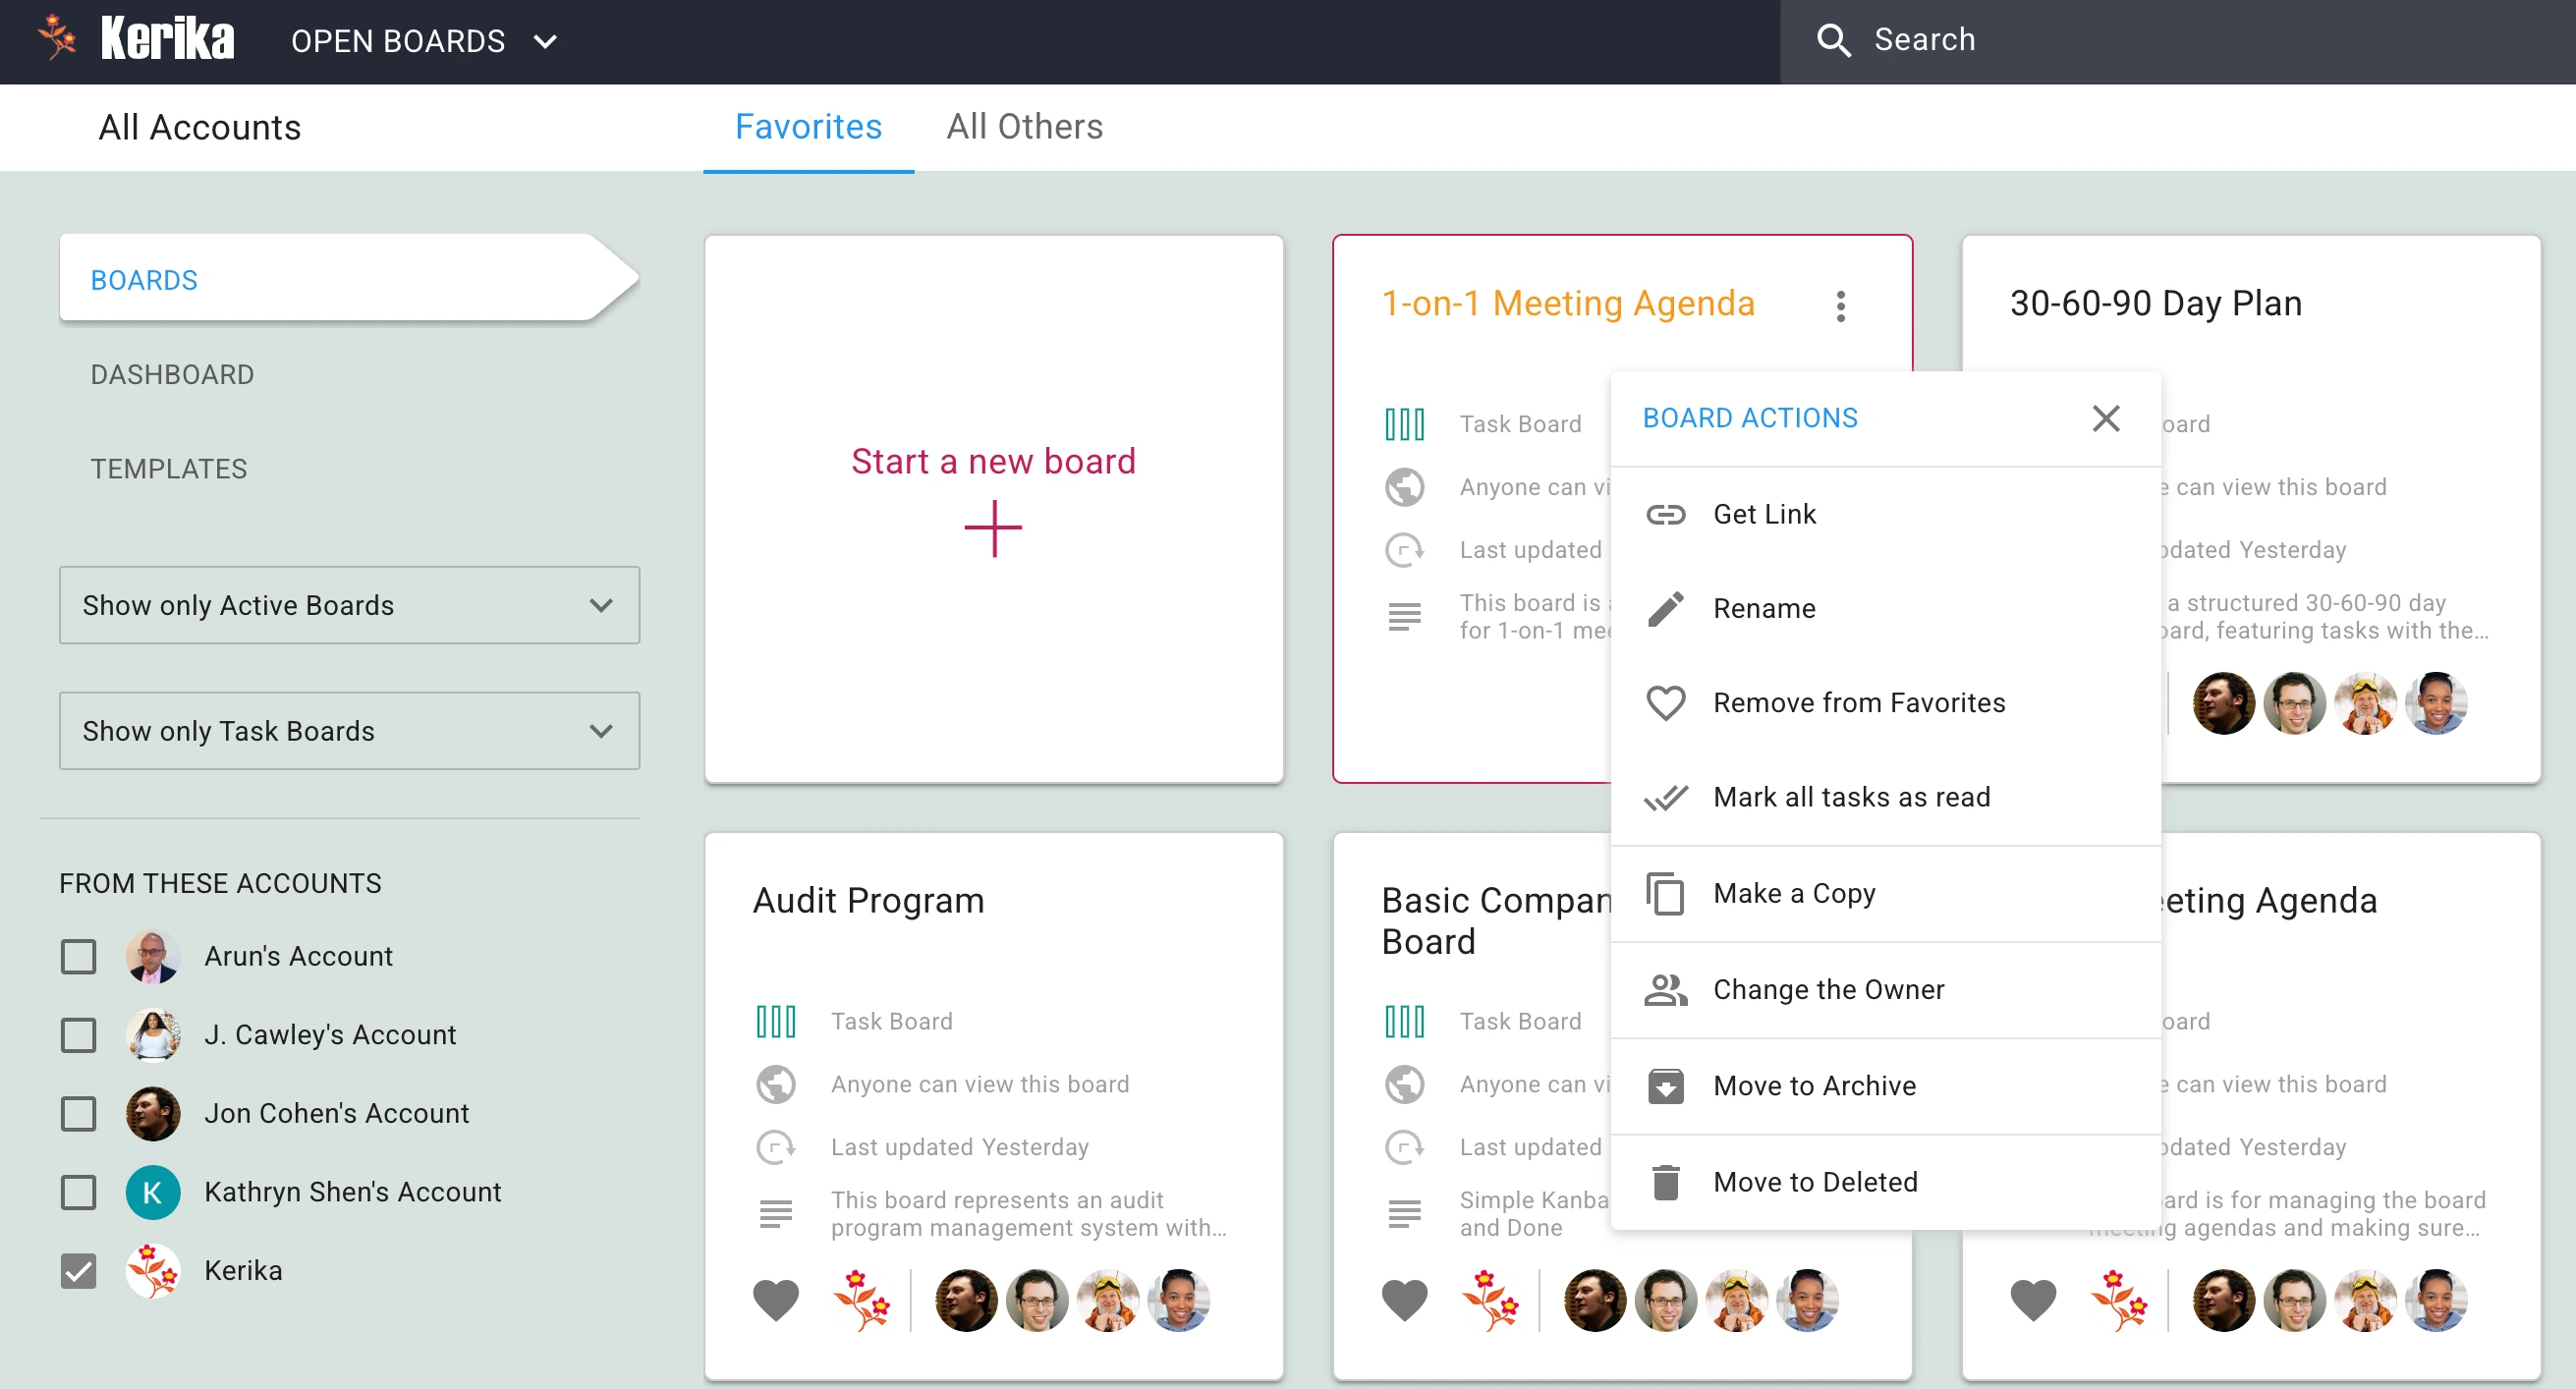
Task: Toggle the favorite heart on bottom-right Meeting Agenda card
Action: pos(2033,1299)
